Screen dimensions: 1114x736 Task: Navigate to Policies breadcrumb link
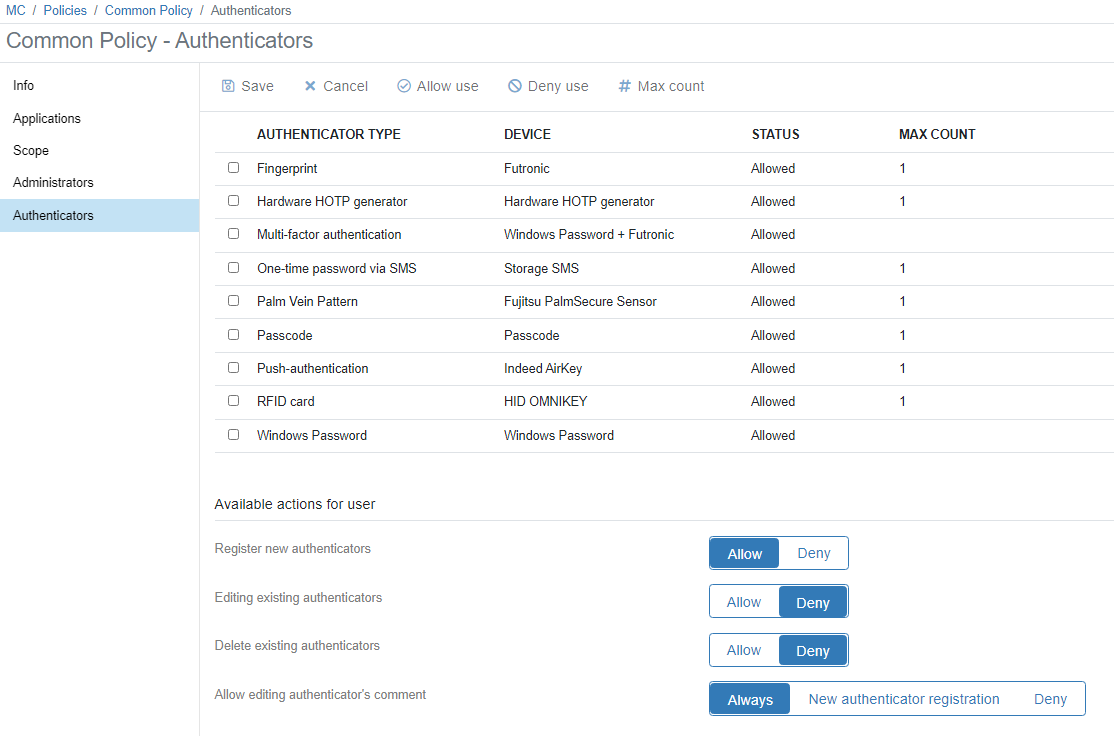65,10
